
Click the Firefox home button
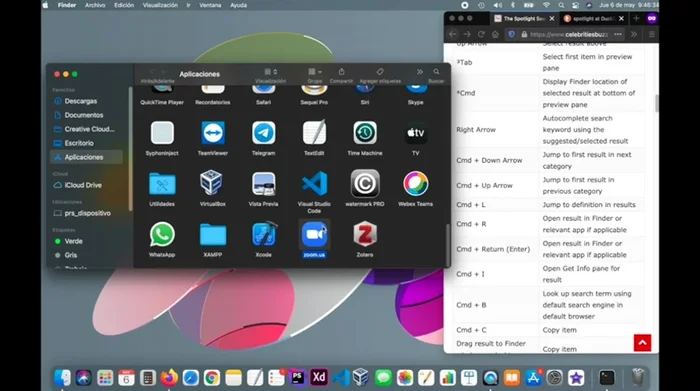(x=495, y=34)
